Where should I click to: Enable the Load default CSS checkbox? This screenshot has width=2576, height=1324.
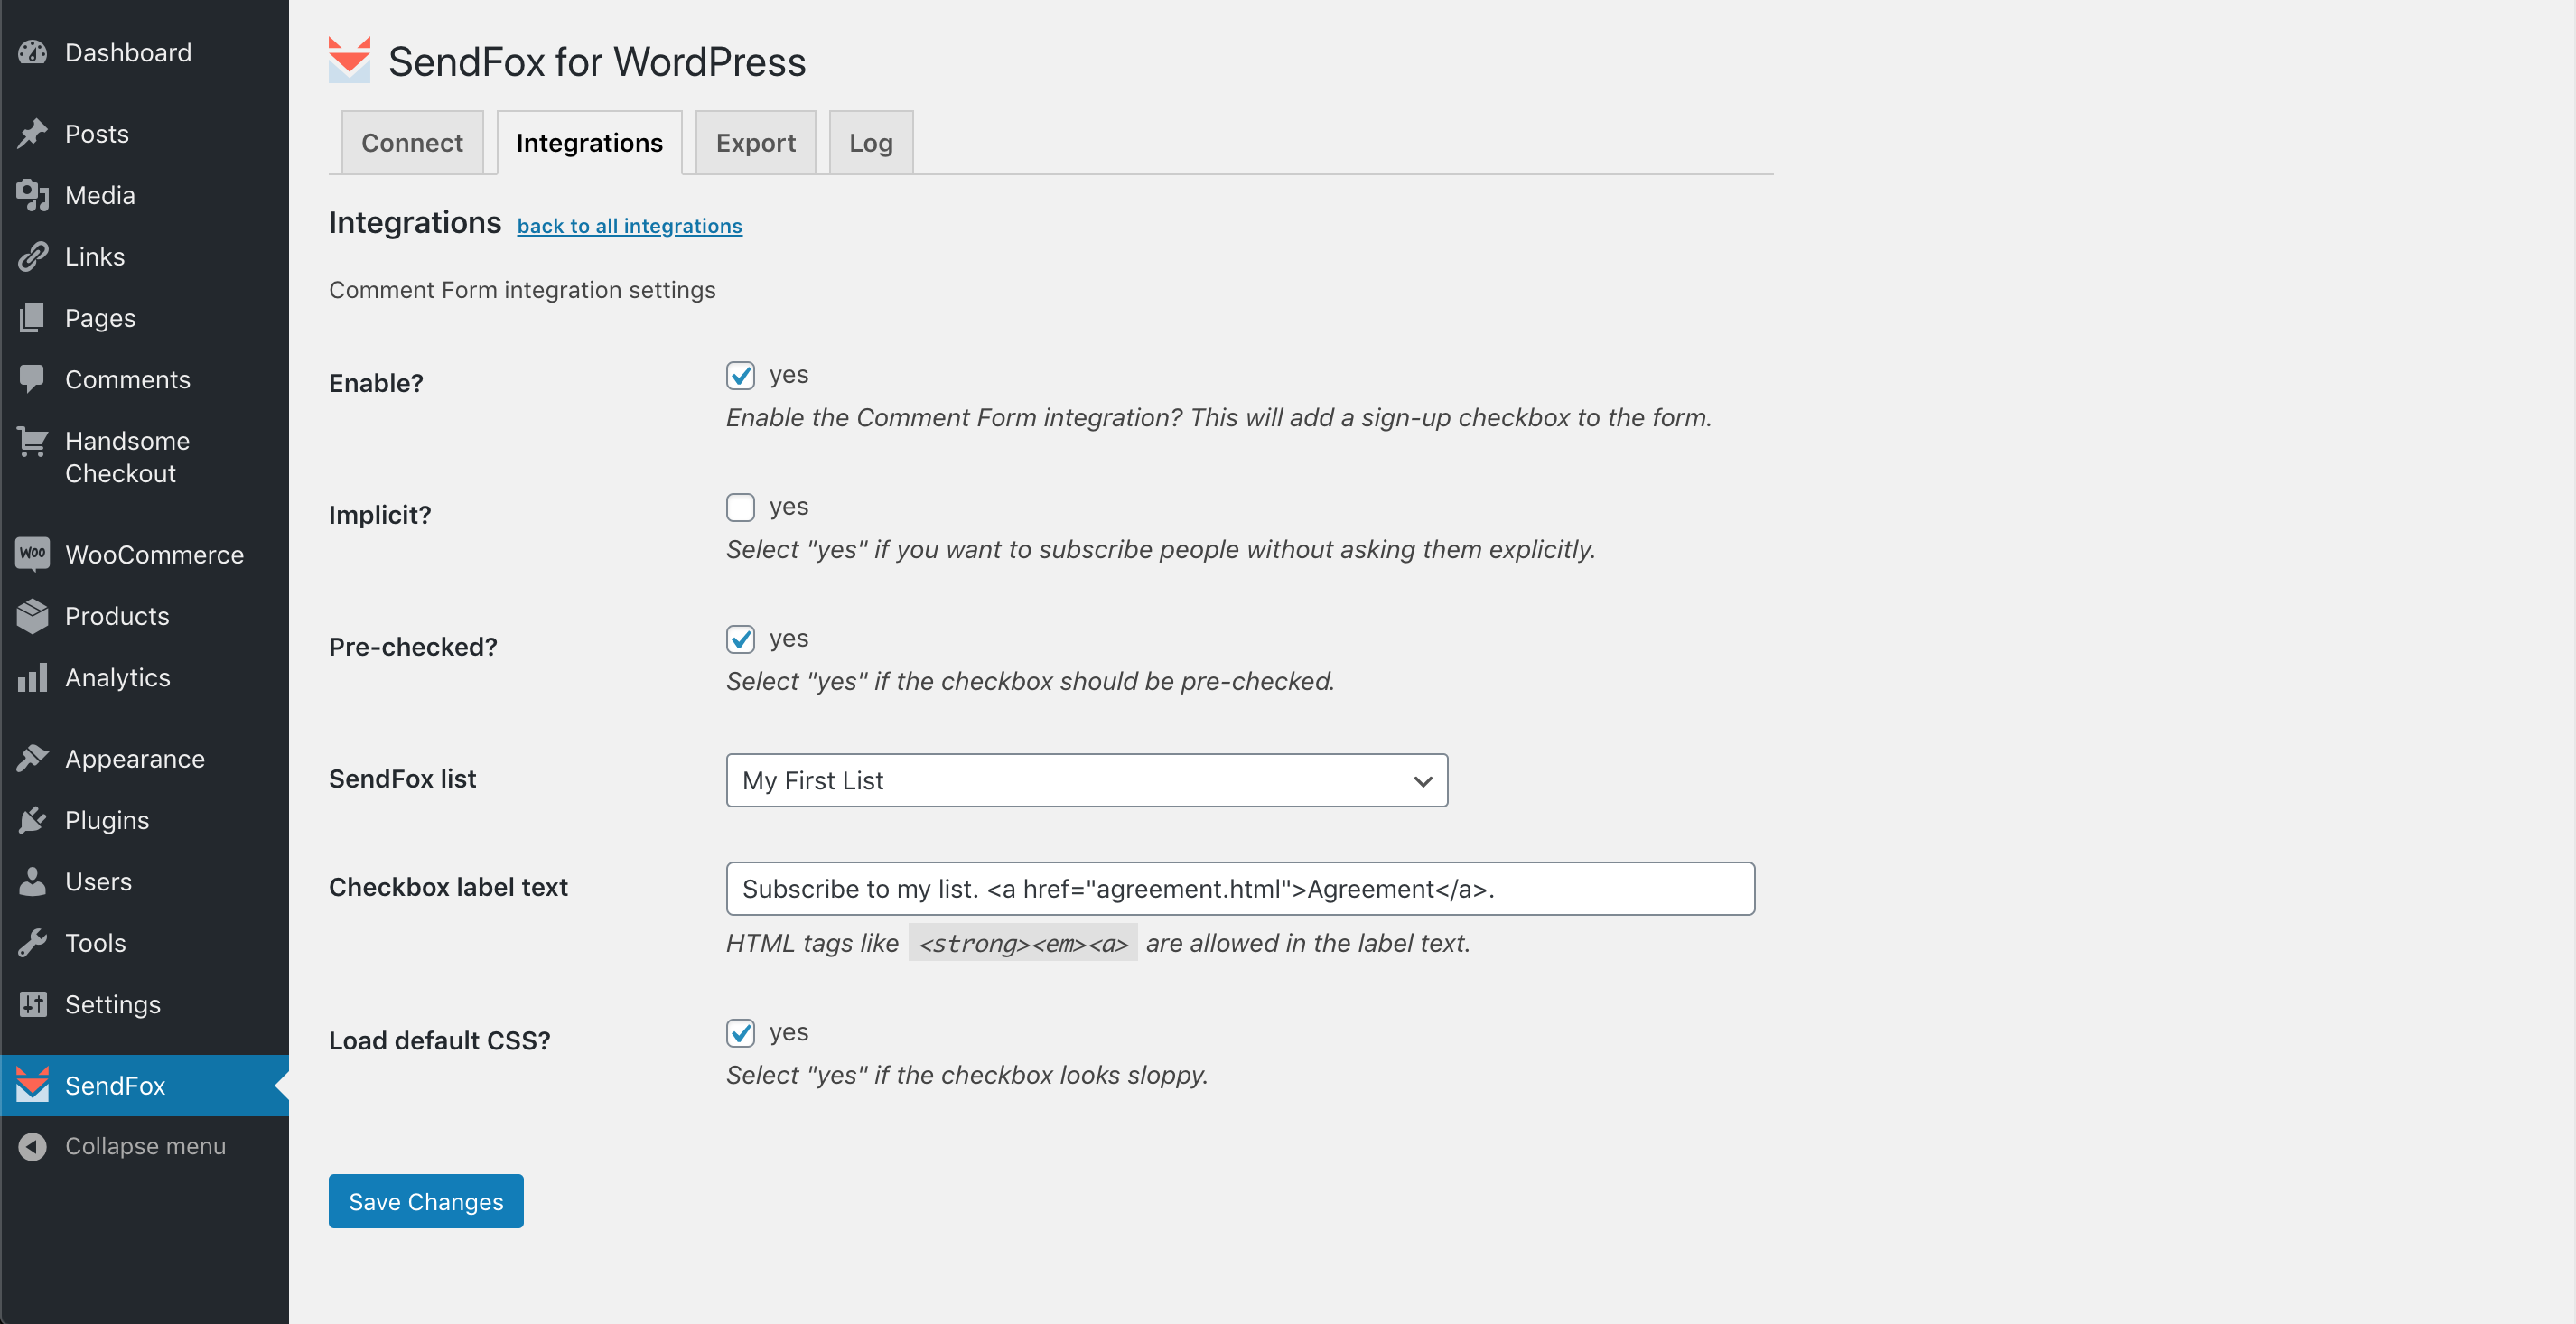point(740,1030)
